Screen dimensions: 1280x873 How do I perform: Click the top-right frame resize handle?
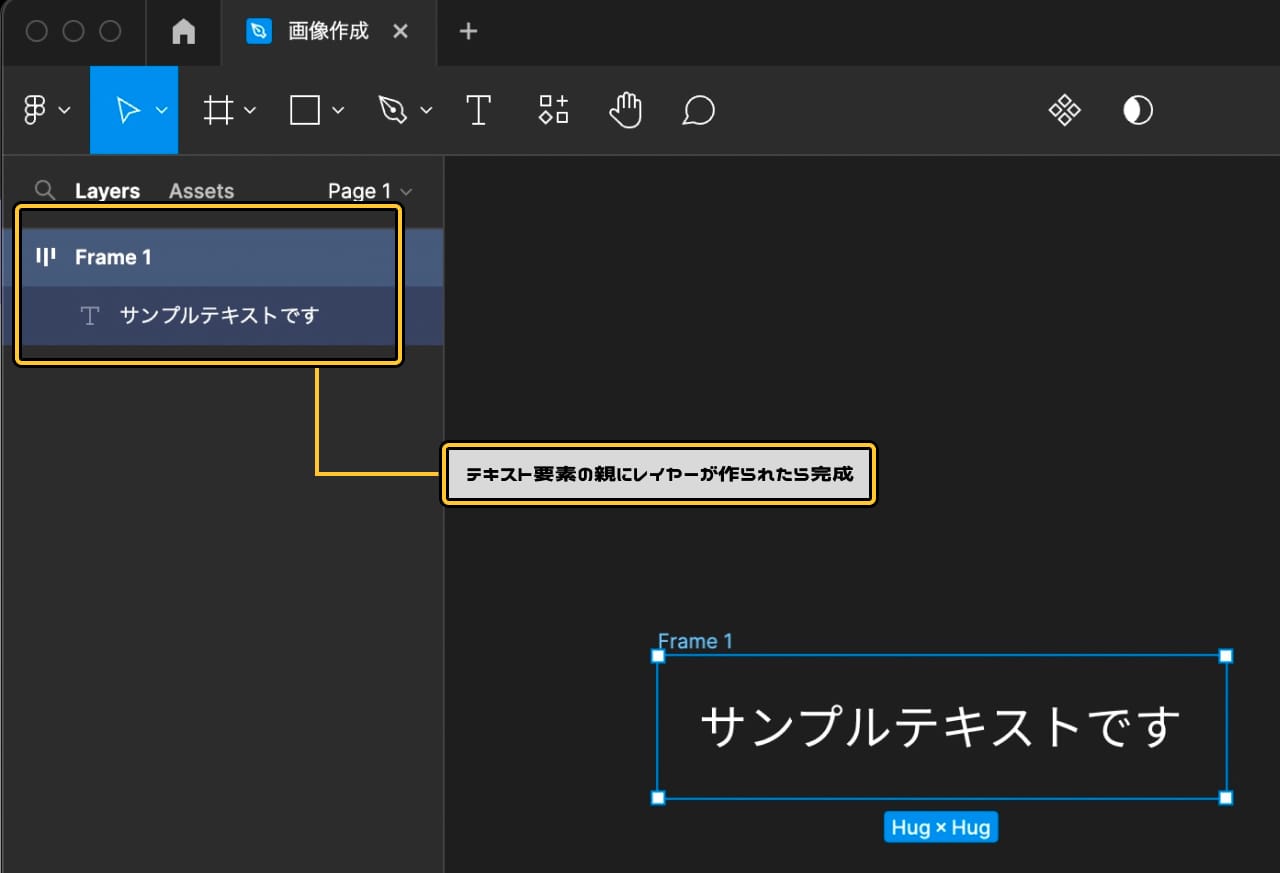(x=1226, y=656)
